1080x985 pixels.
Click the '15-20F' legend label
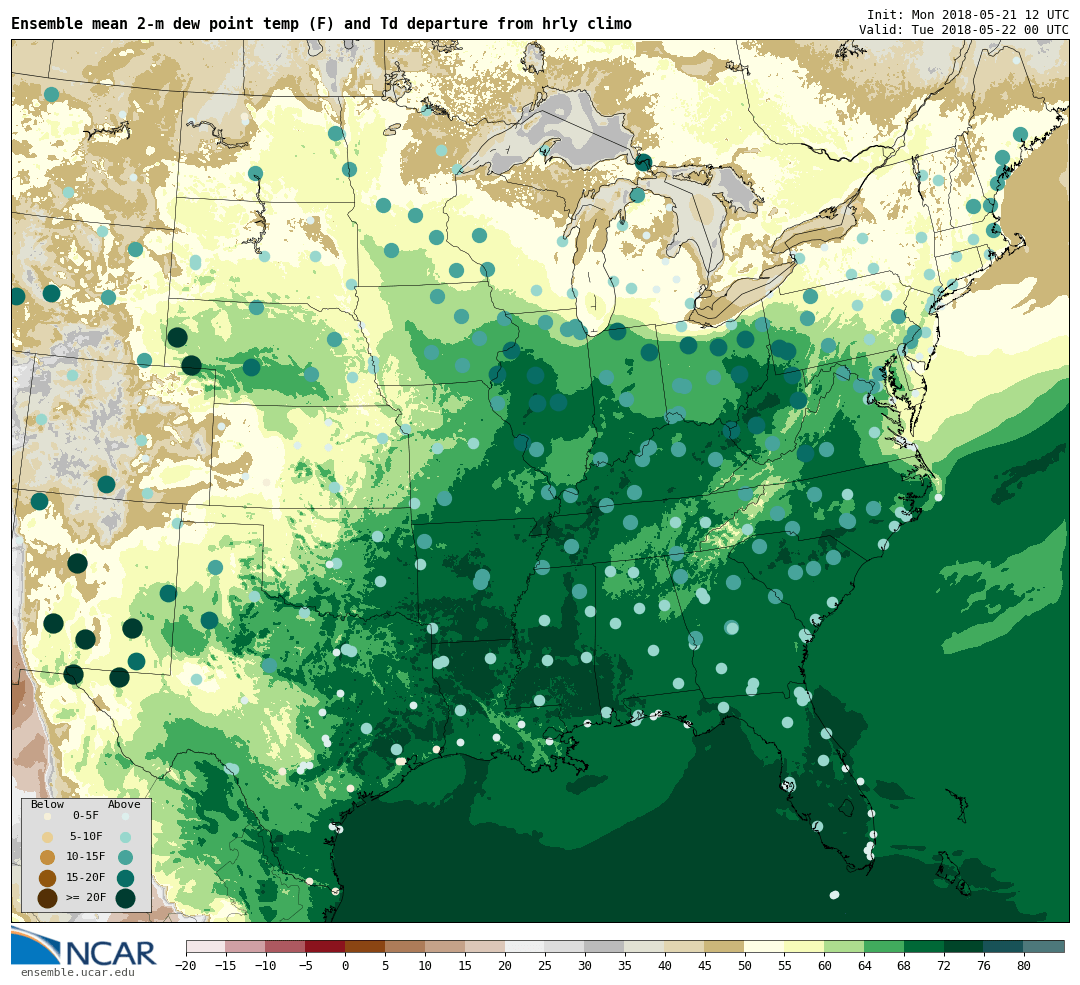86,877
